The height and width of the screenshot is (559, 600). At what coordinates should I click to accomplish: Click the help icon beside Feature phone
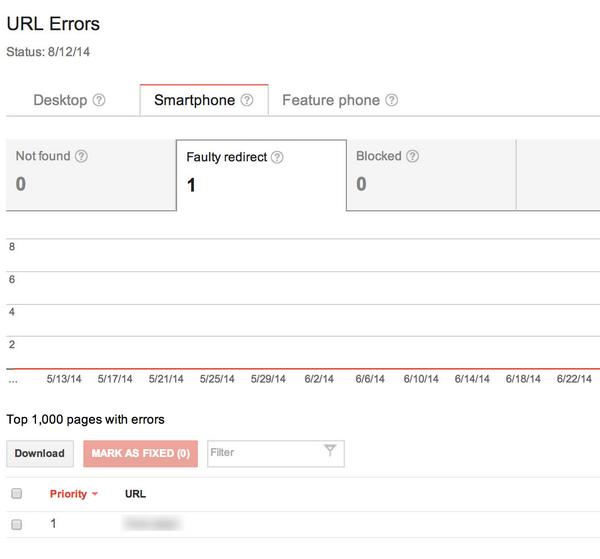click(x=392, y=100)
